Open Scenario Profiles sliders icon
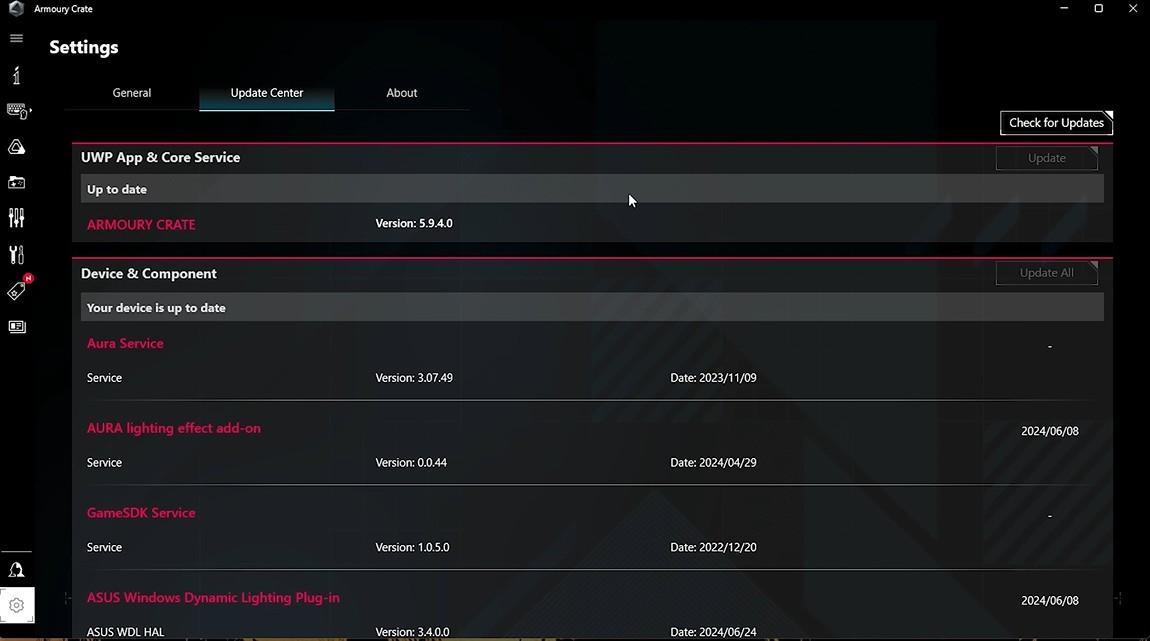The width and height of the screenshot is (1150, 641). point(16,218)
